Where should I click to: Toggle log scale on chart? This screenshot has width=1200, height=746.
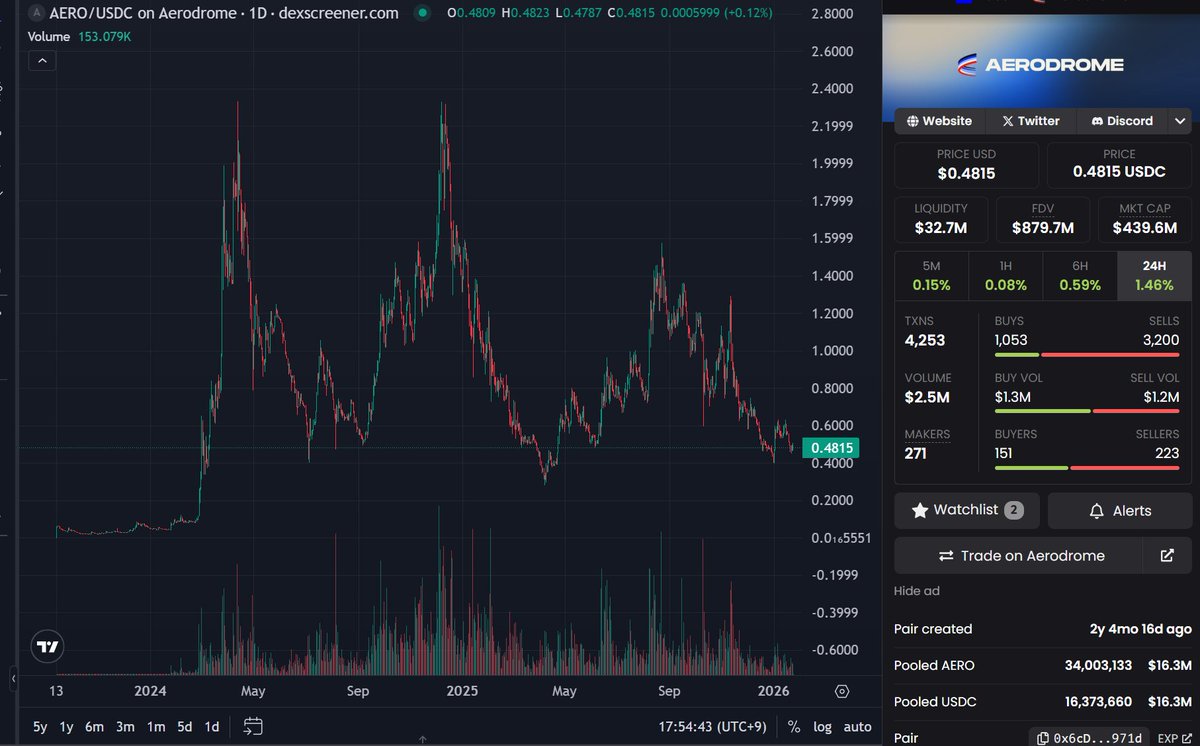coord(822,727)
